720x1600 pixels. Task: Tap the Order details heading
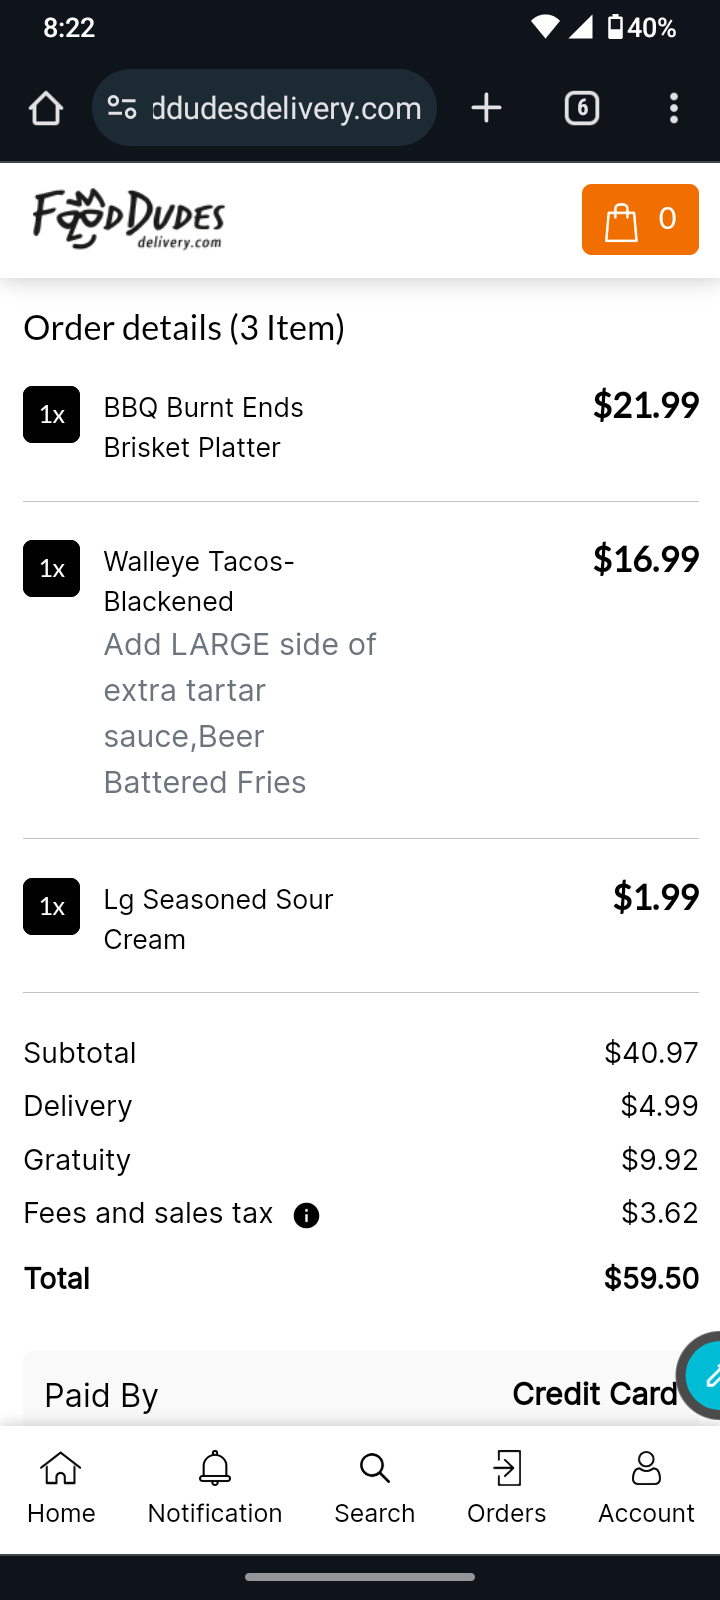click(184, 328)
